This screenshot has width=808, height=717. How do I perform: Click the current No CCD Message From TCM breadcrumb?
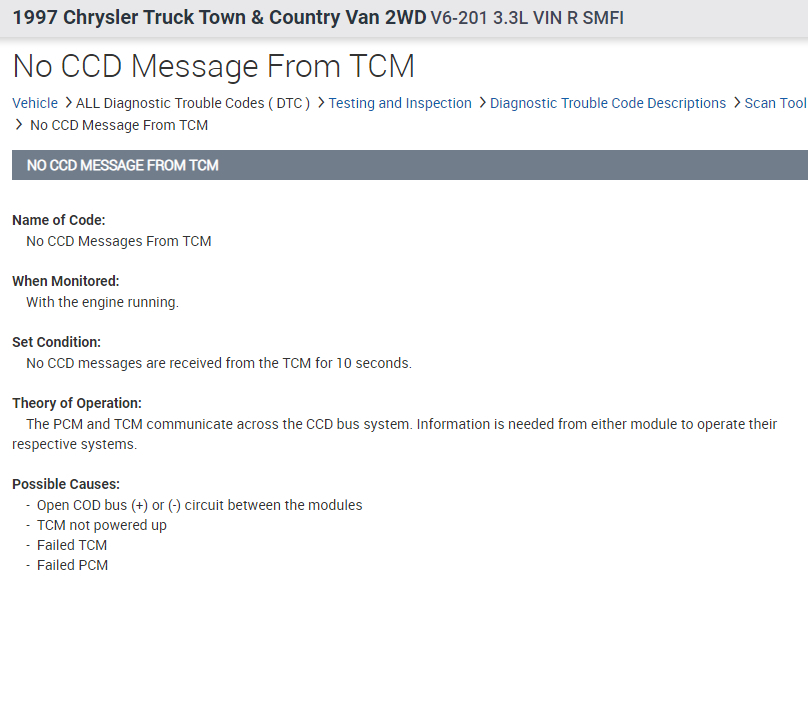click(119, 125)
